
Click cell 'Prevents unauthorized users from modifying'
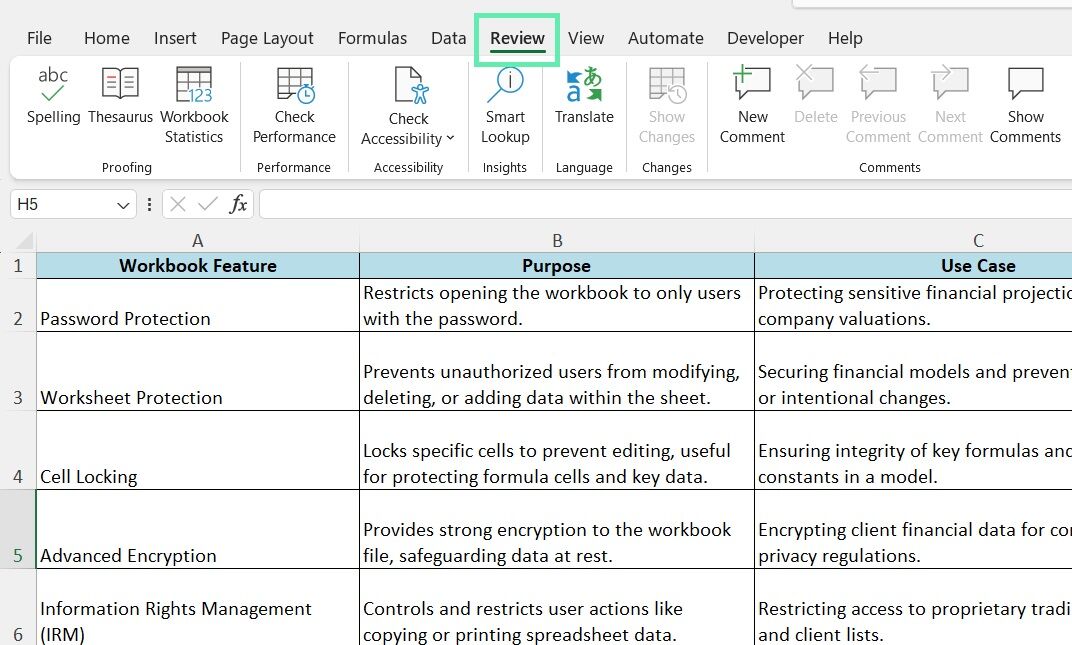click(557, 371)
